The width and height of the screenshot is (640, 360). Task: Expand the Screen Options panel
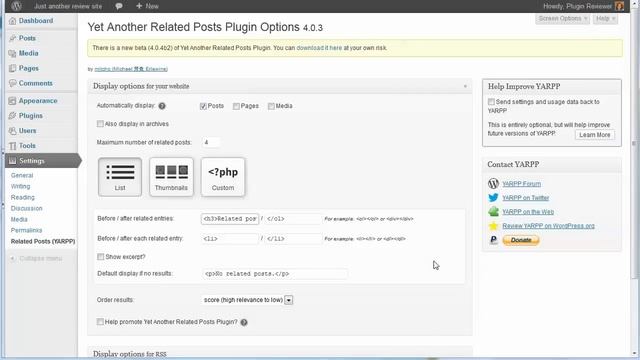[x=562, y=19]
